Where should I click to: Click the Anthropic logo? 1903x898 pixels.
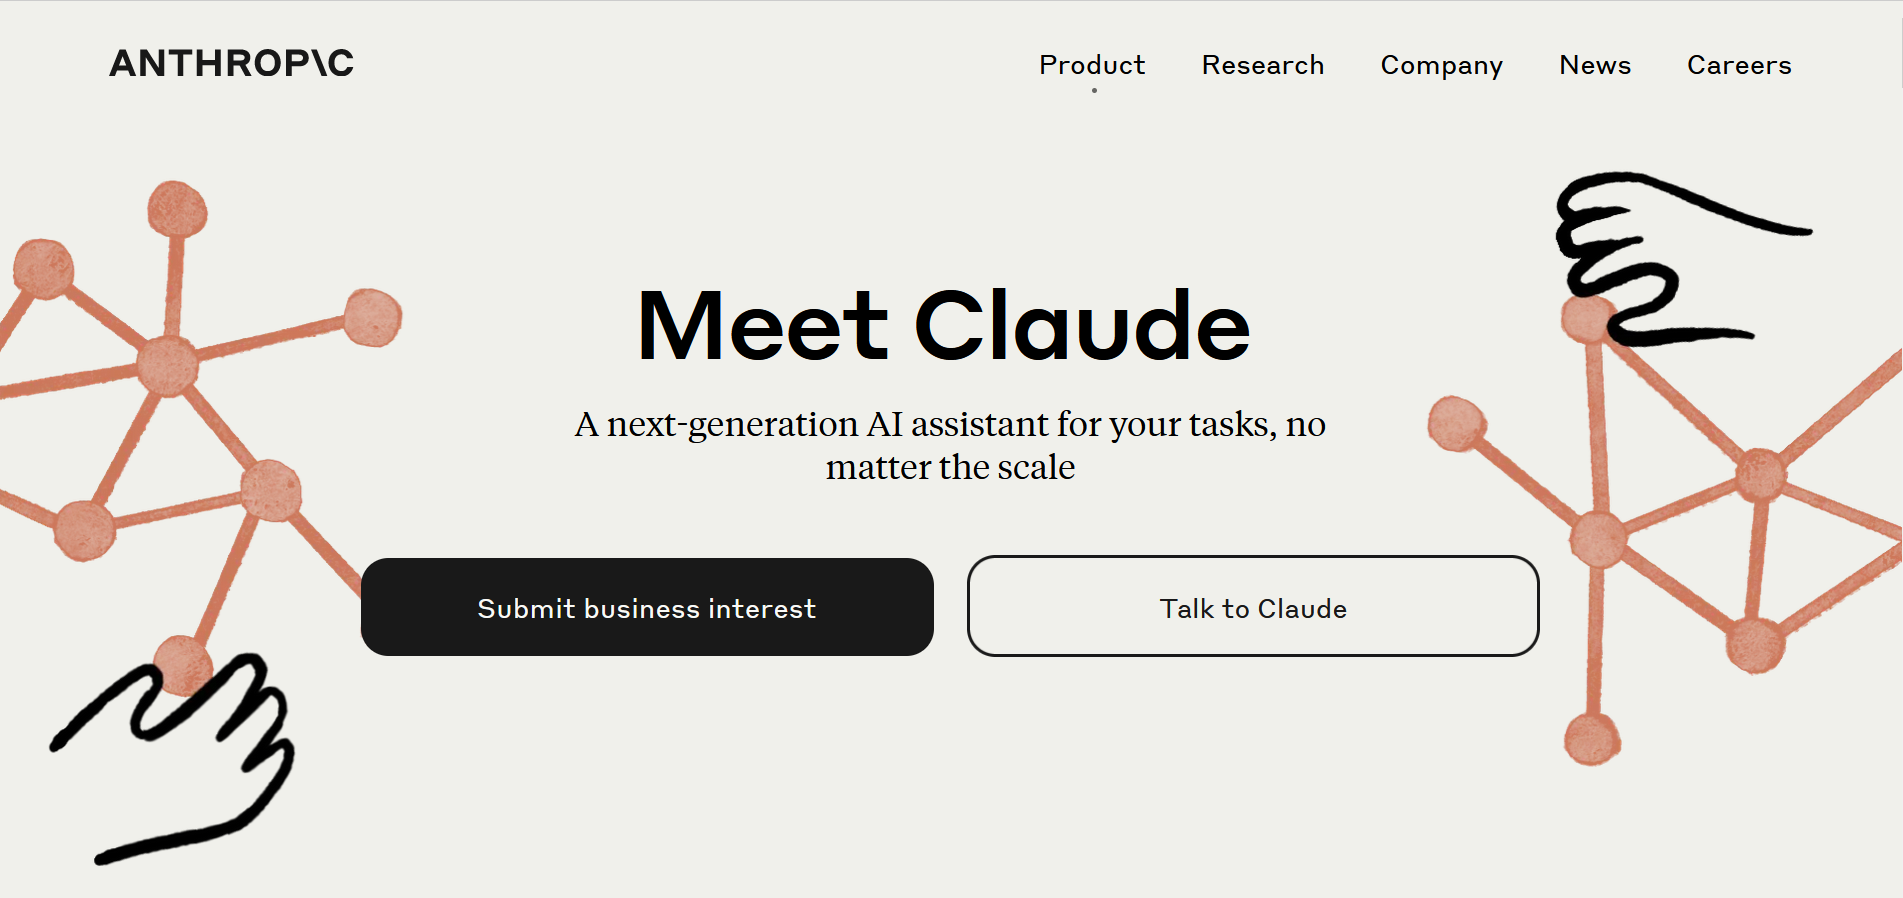point(231,63)
